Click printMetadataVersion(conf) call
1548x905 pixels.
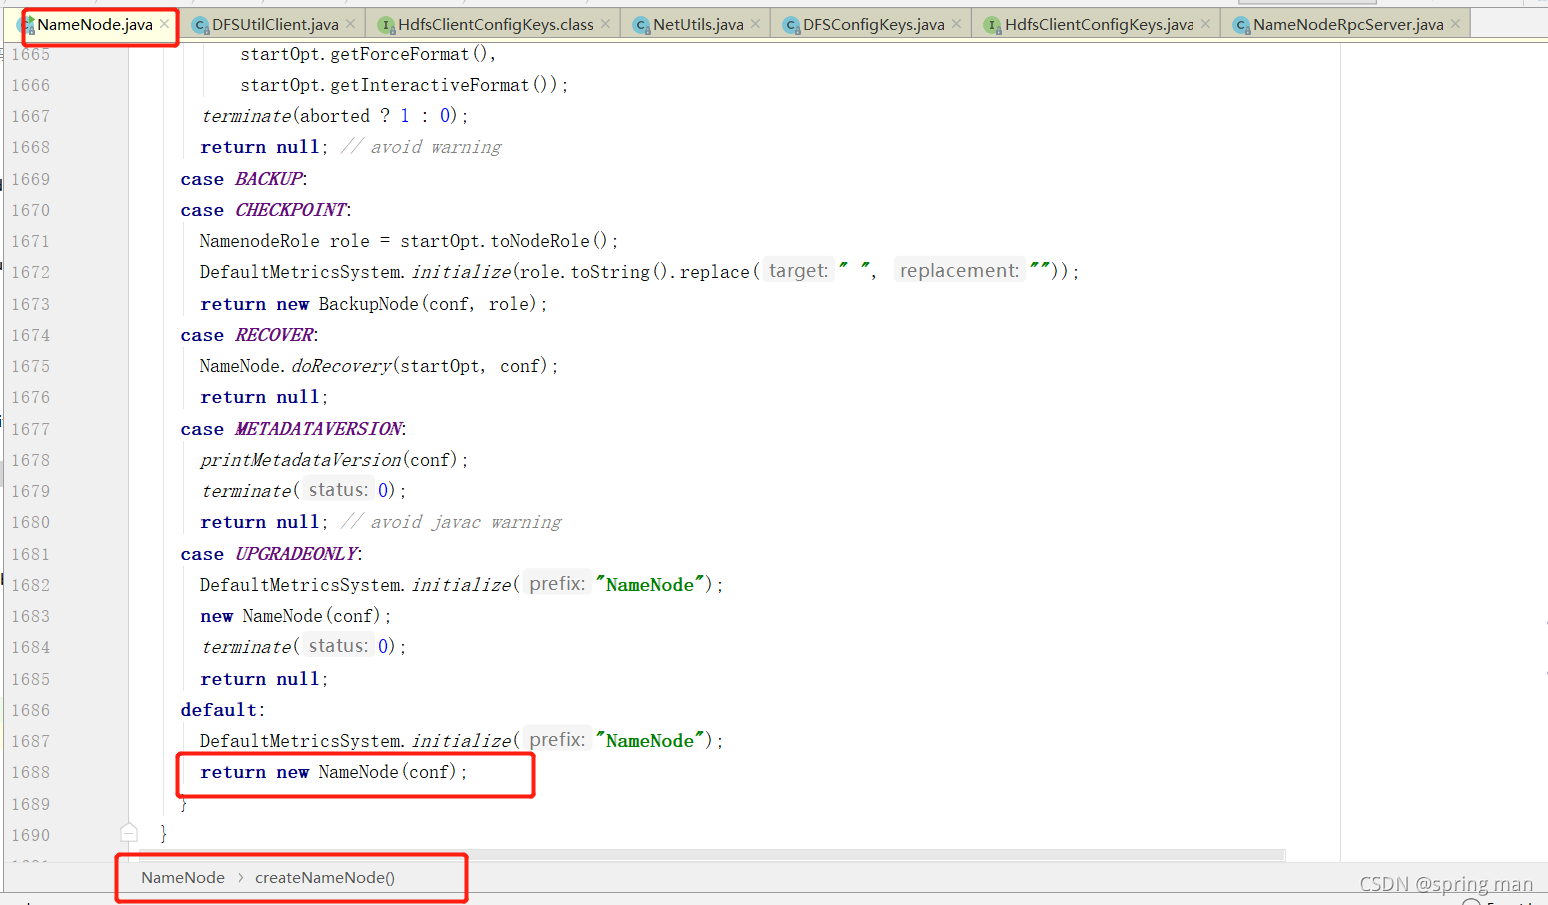334,460
